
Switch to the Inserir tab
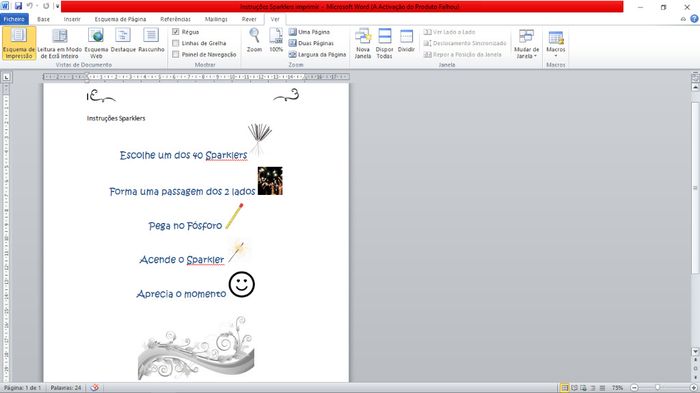tap(72, 19)
